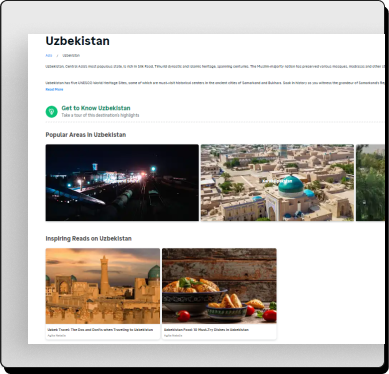Click 'Take a tour of this destination's highlights' text

pyautogui.click(x=100, y=115)
